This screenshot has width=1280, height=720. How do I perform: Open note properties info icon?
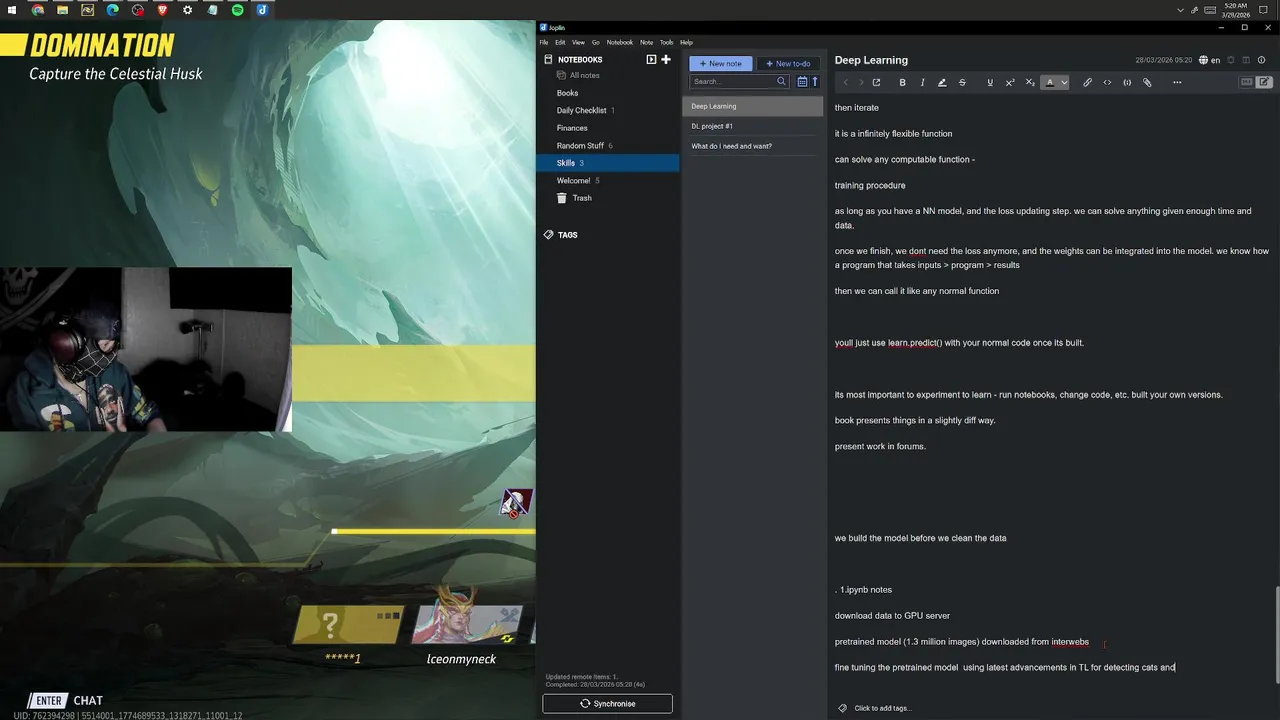(1263, 60)
